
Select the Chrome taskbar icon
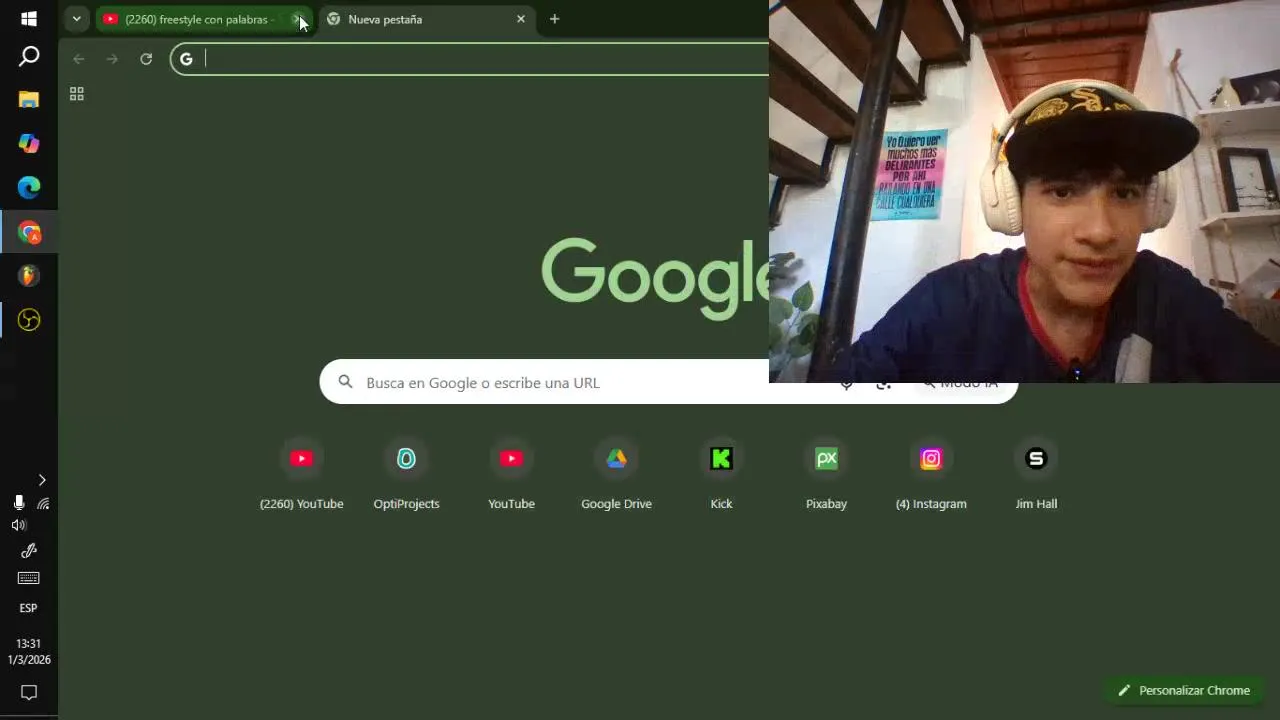point(29,233)
